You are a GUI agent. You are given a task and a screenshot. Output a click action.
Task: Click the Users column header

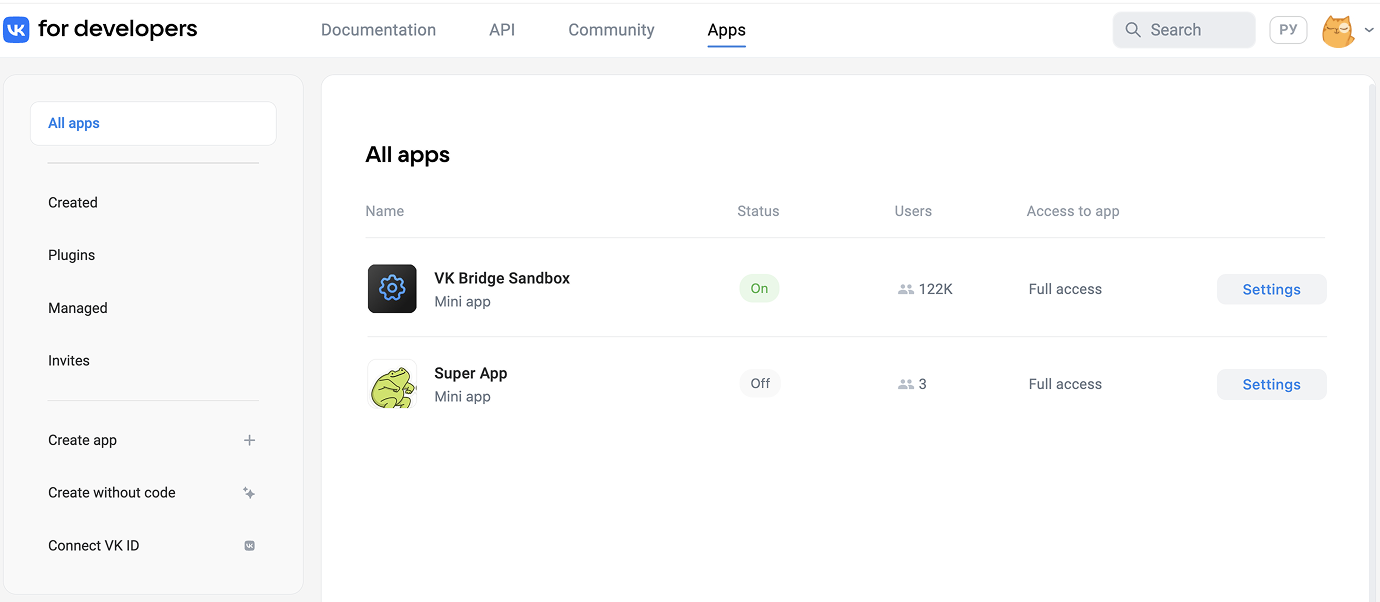(x=913, y=211)
